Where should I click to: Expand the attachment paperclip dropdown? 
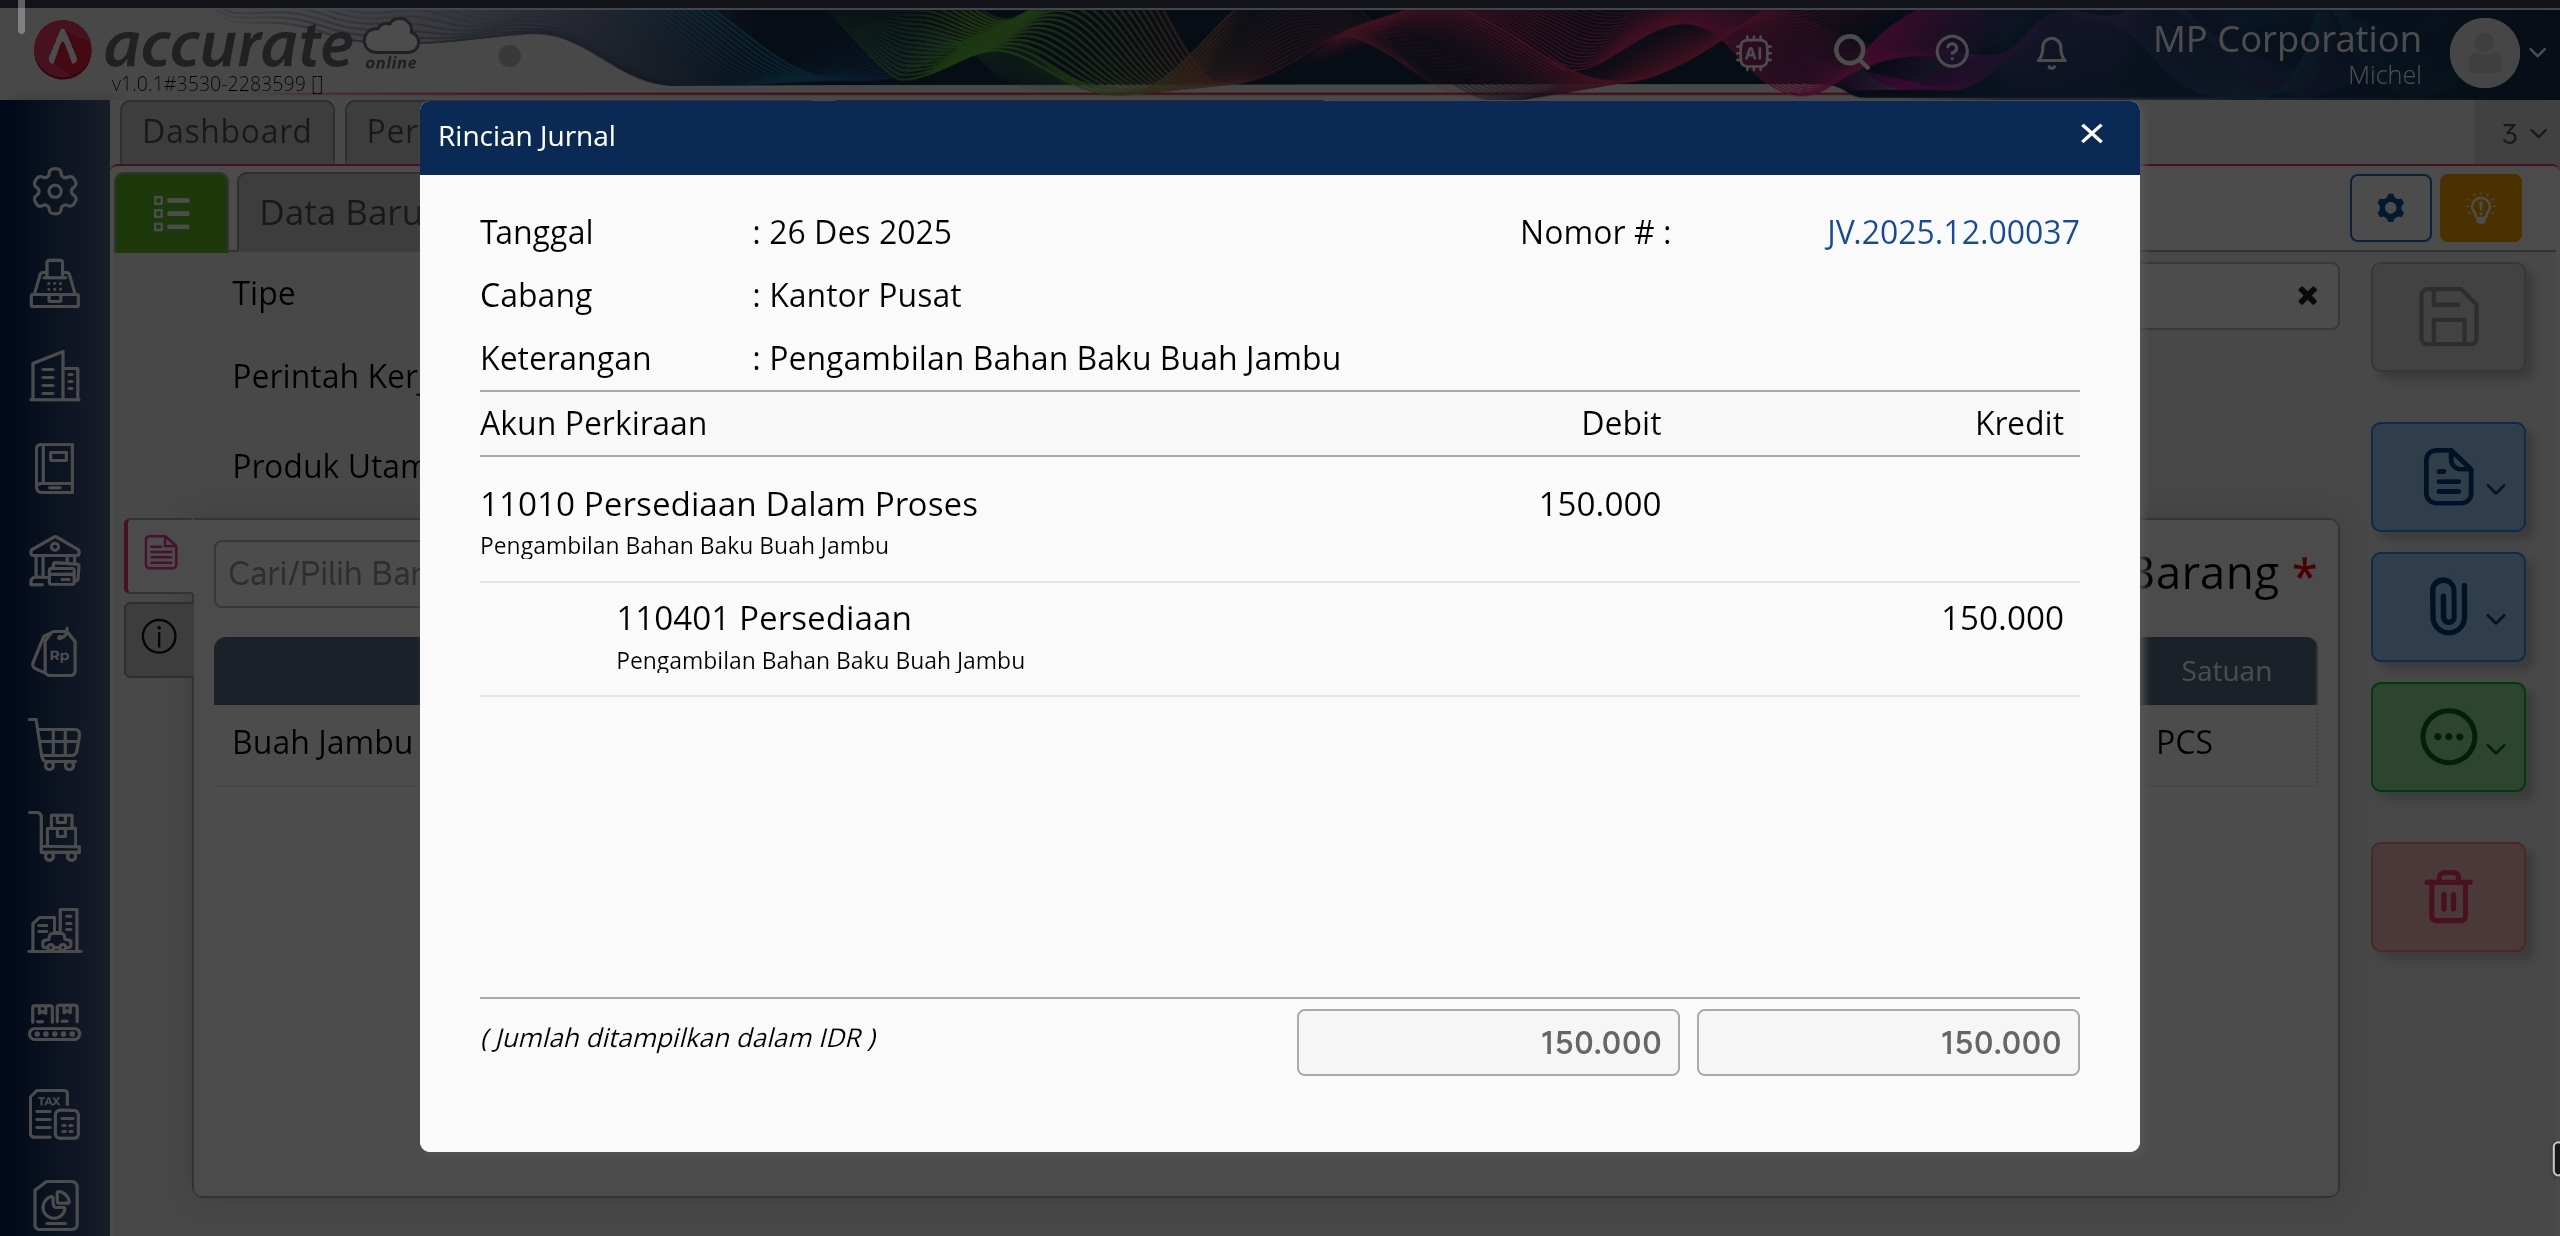2447,607
